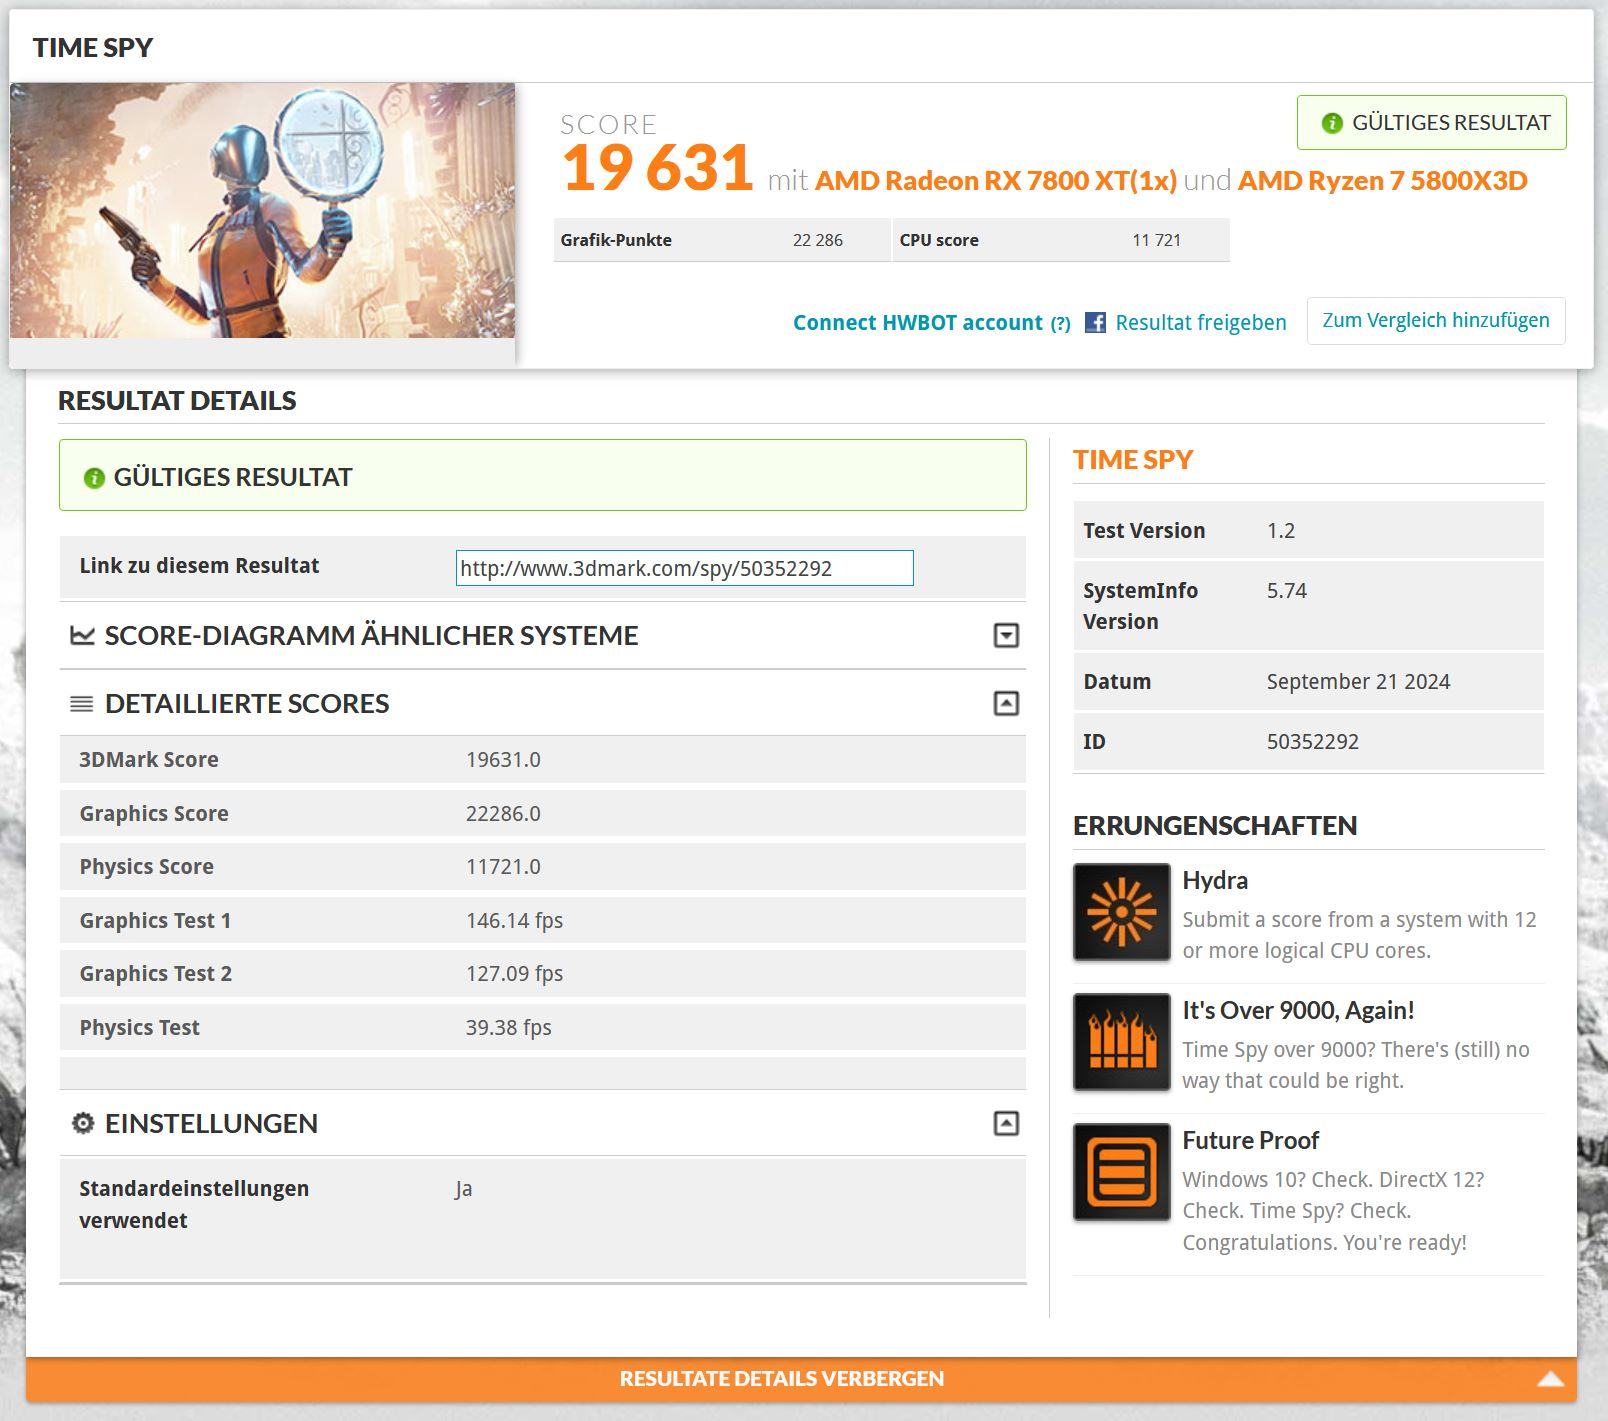Click the Grafik-Punkte value 22 286

coord(817,240)
